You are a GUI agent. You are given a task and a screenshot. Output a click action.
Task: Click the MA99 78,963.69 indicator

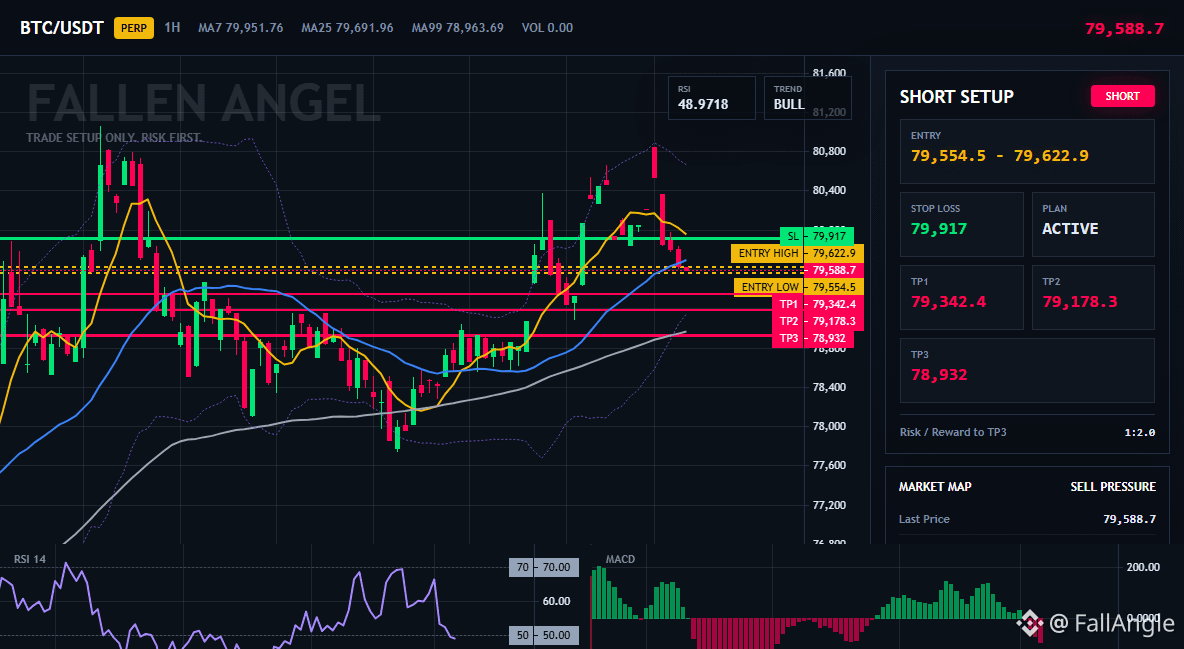coord(458,28)
